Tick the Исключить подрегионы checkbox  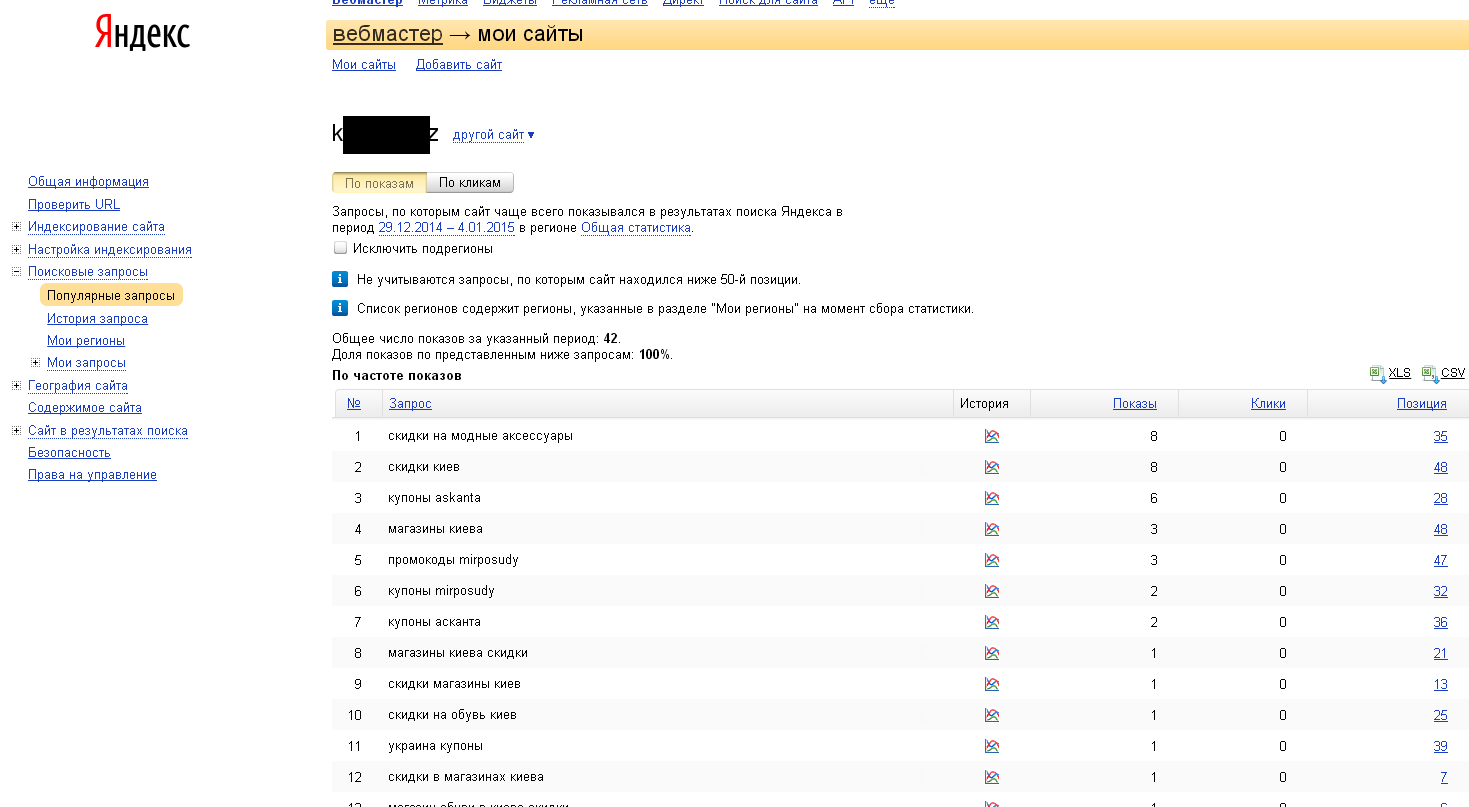(340, 248)
